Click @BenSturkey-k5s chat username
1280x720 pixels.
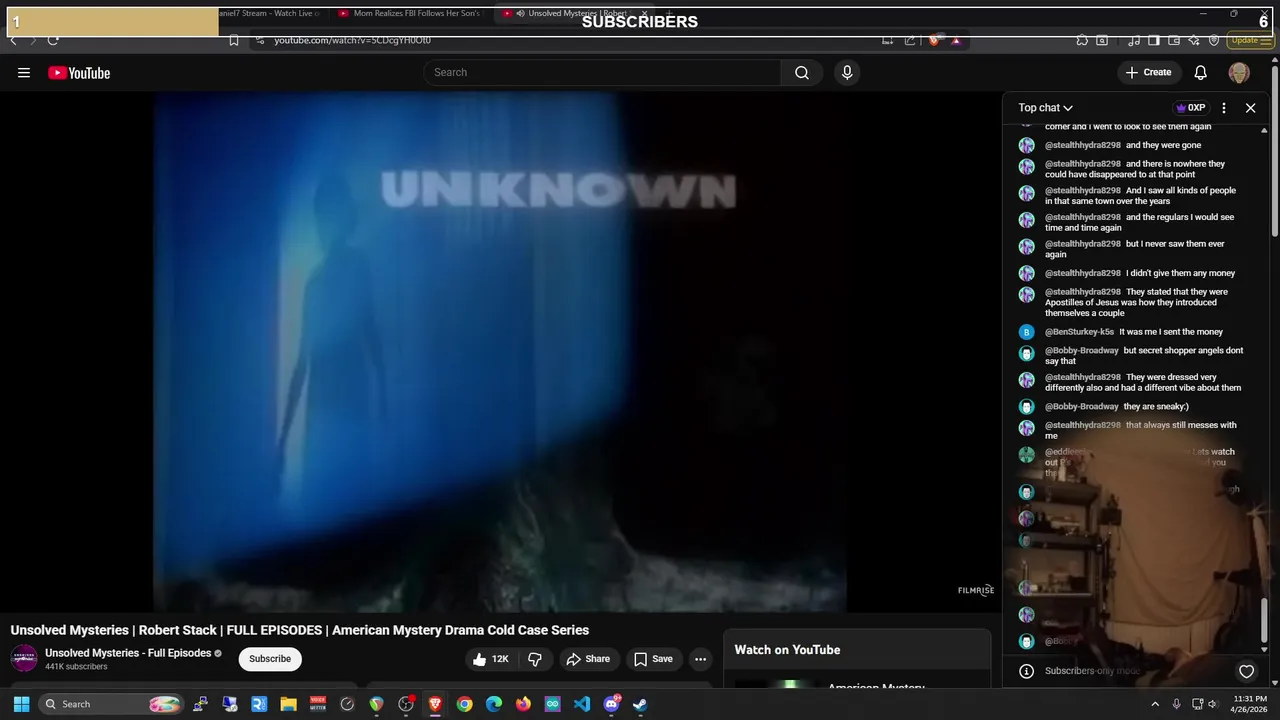(1079, 332)
